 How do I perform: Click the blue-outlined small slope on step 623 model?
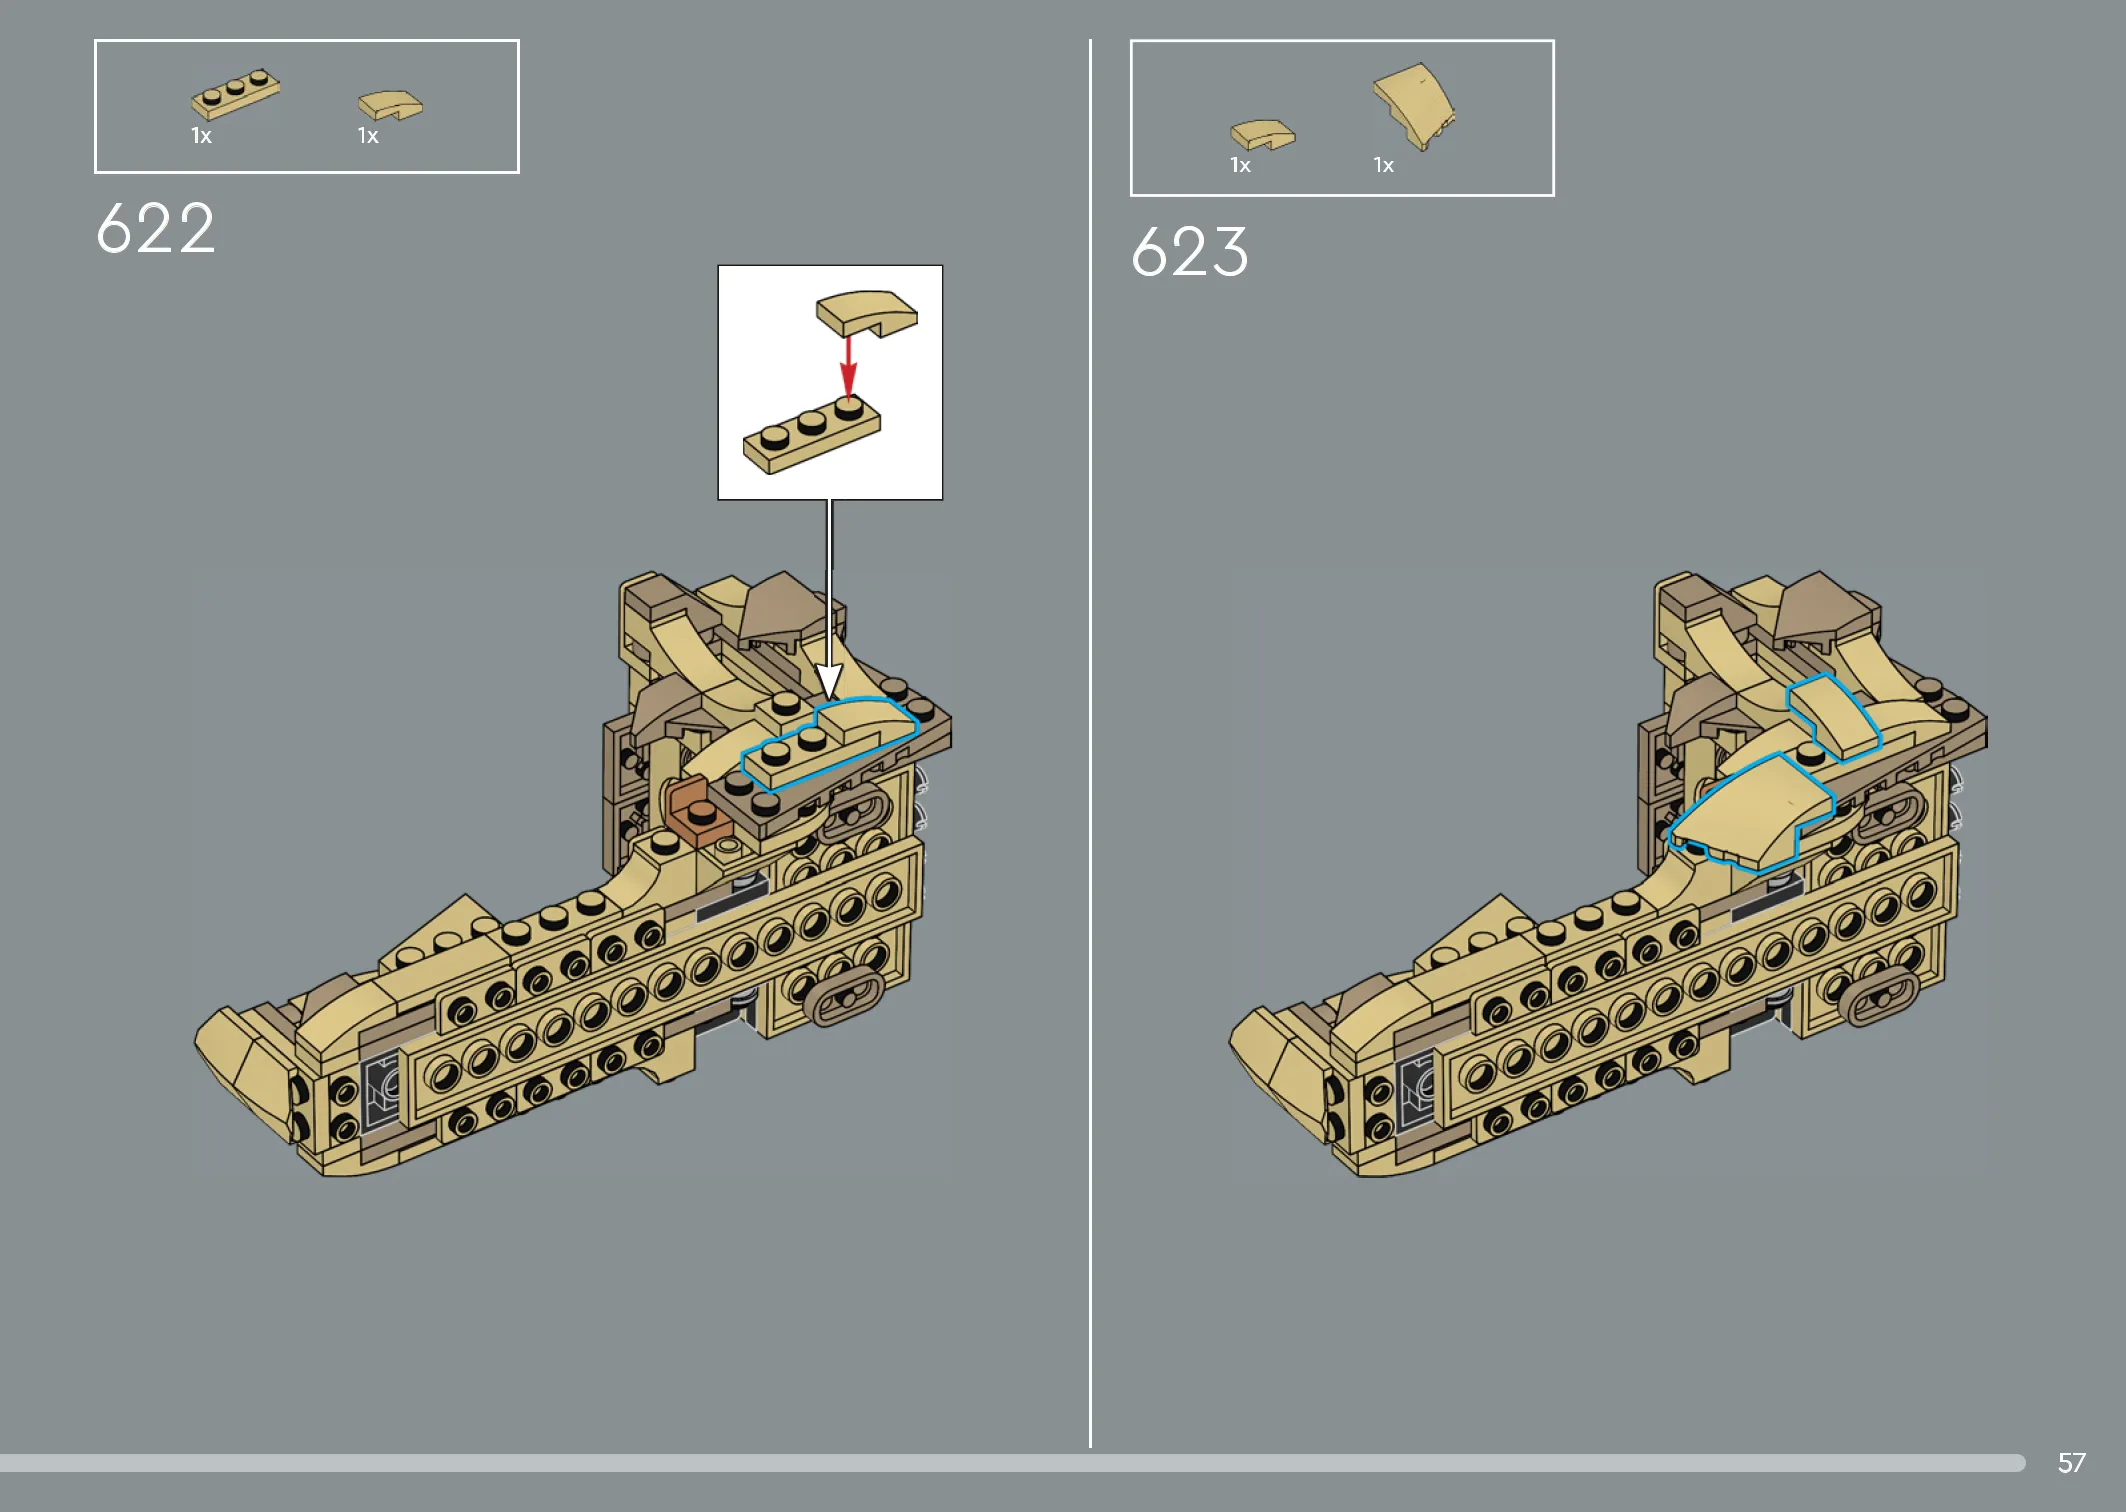click(1834, 717)
